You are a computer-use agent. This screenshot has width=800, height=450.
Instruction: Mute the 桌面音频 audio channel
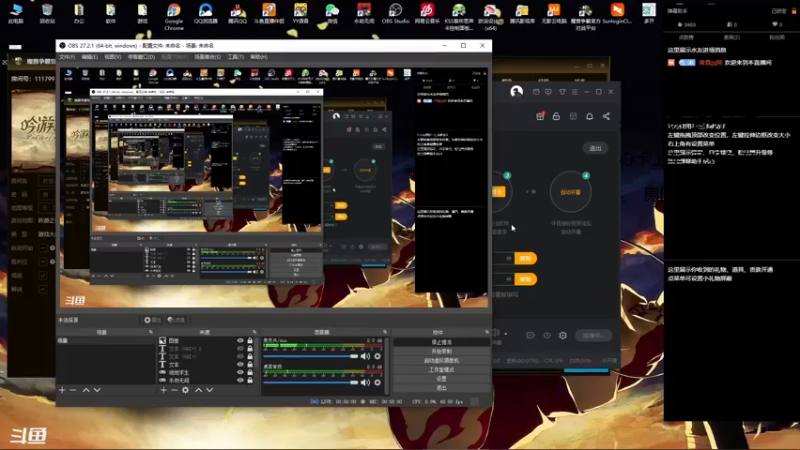(365, 382)
